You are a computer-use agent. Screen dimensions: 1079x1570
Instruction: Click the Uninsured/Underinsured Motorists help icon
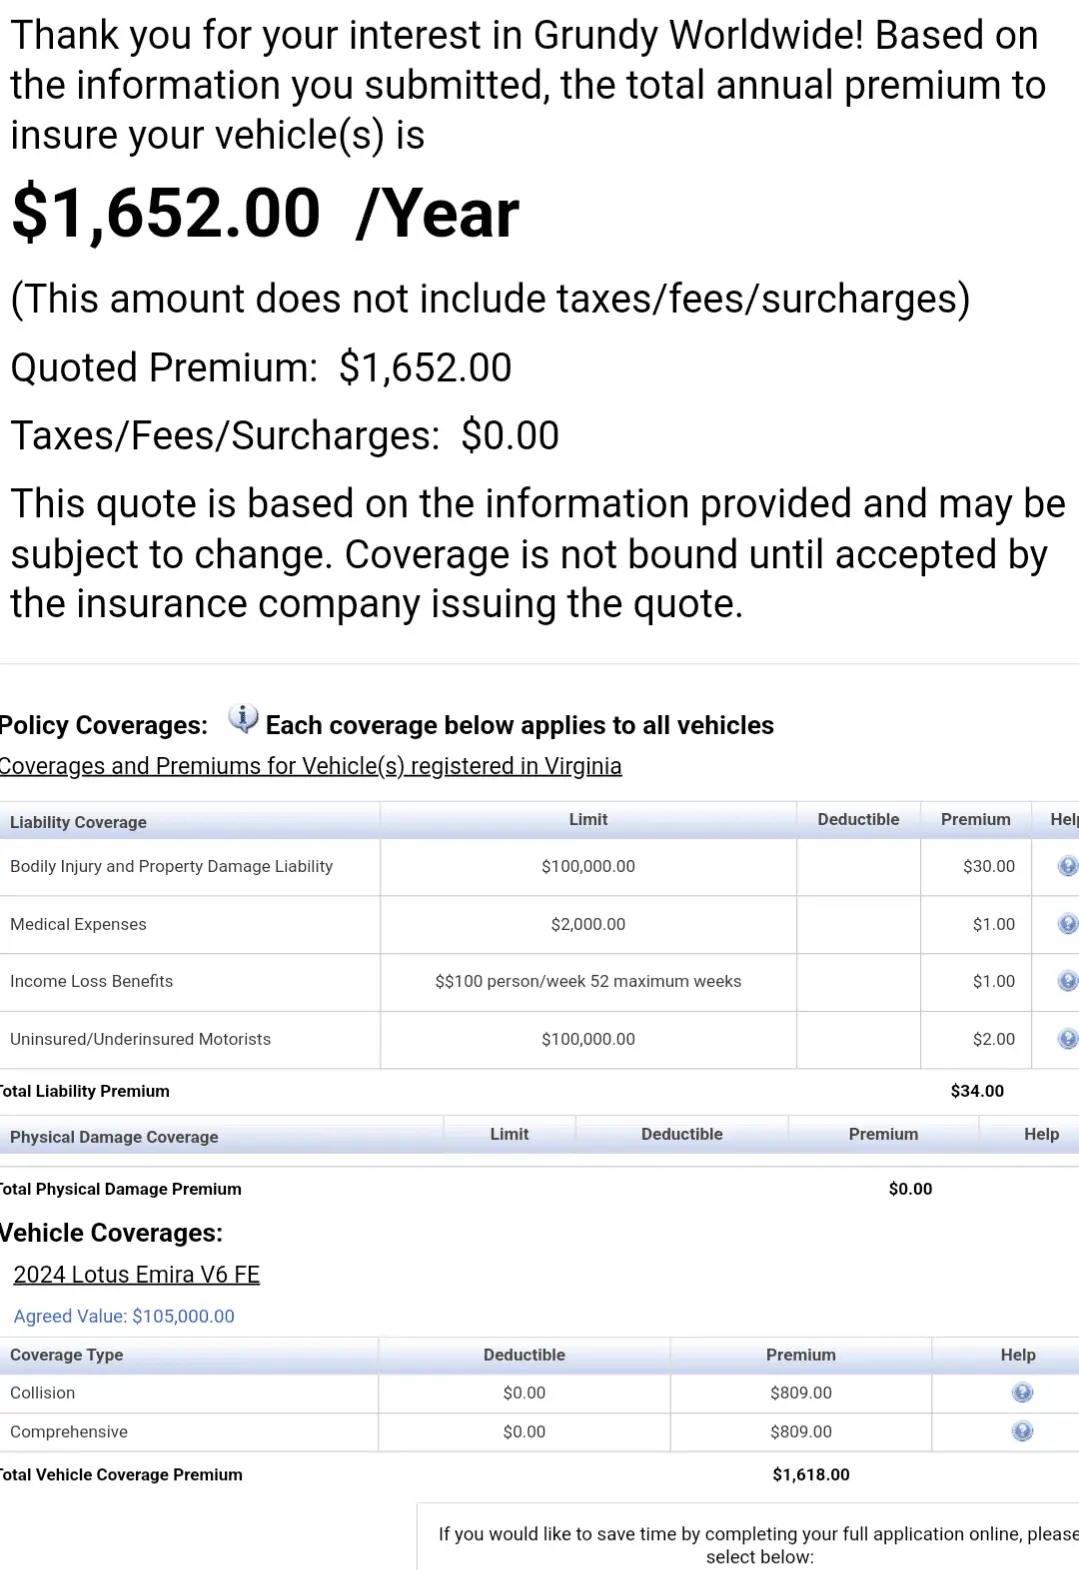coord(1066,1038)
